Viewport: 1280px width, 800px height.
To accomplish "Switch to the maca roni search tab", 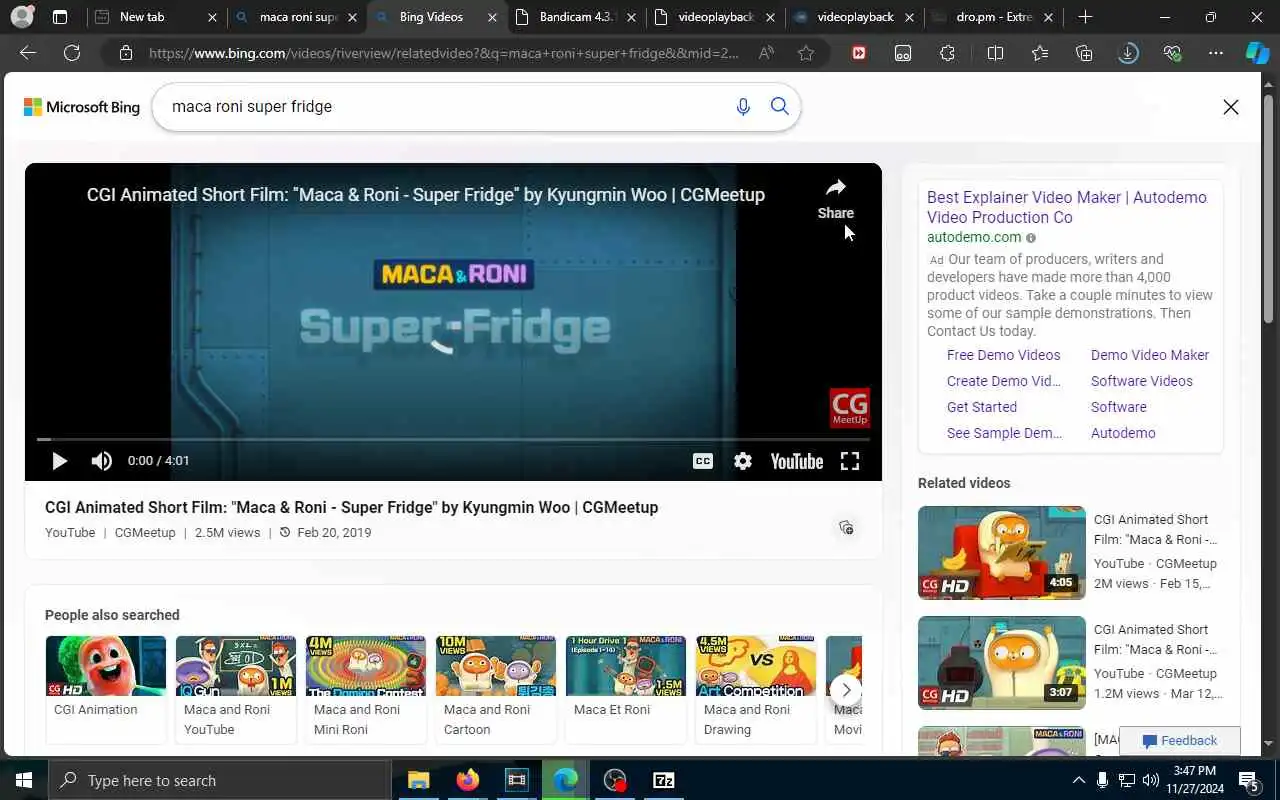I will [298, 17].
